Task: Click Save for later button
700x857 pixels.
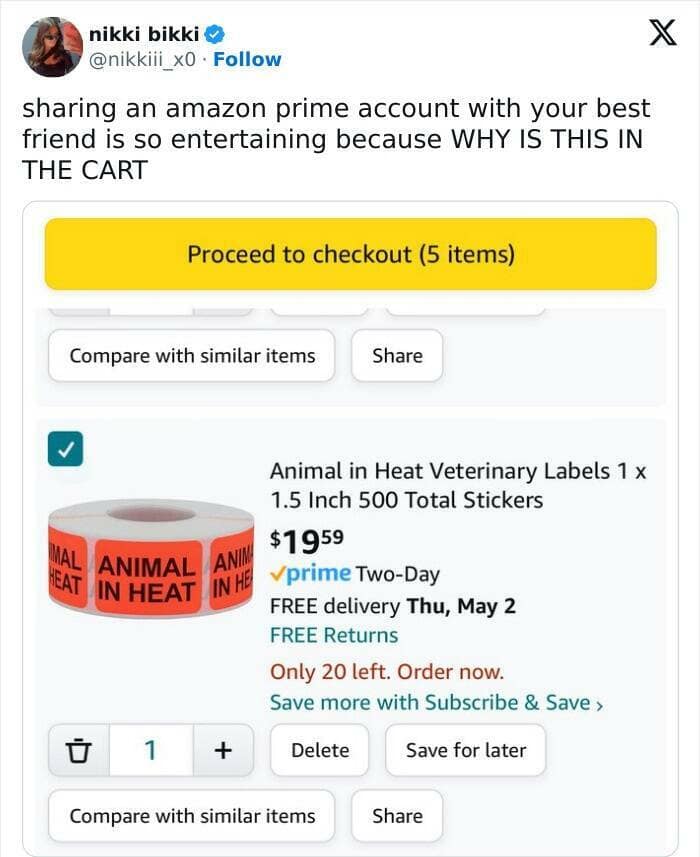Action: pyautogui.click(x=466, y=750)
